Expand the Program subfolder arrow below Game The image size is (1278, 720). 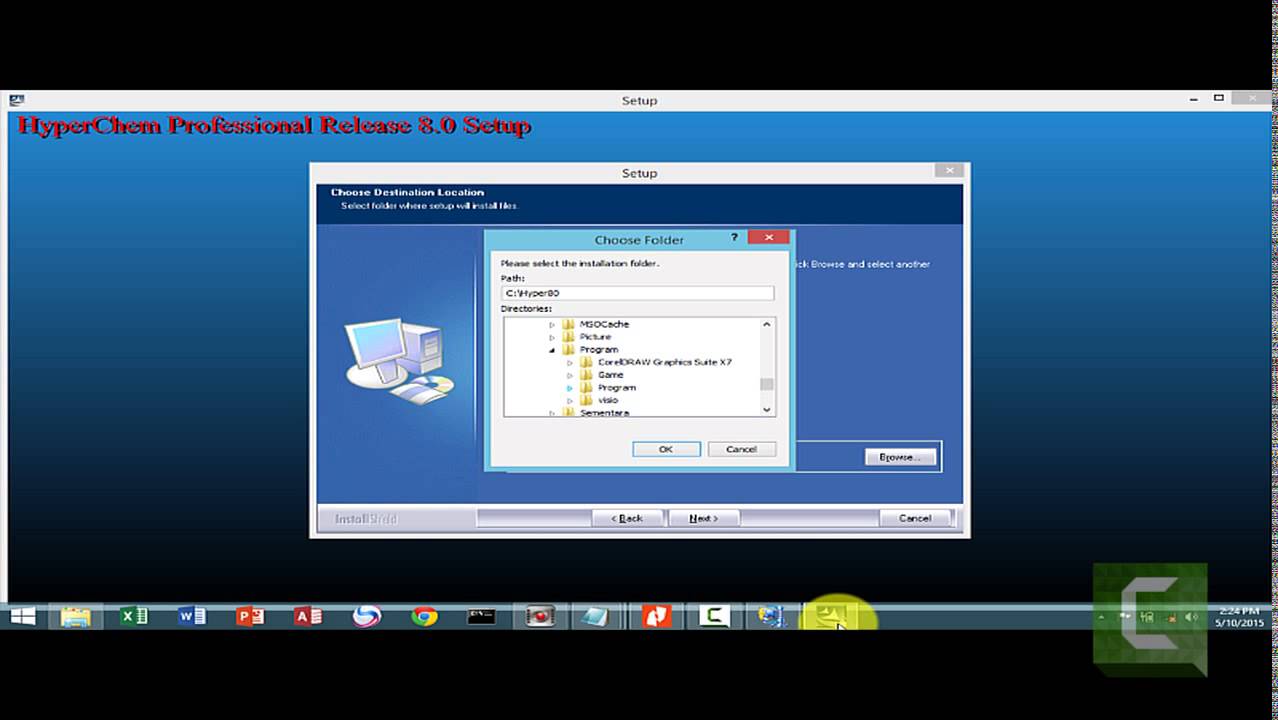pyautogui.click(x=570, y=388)
